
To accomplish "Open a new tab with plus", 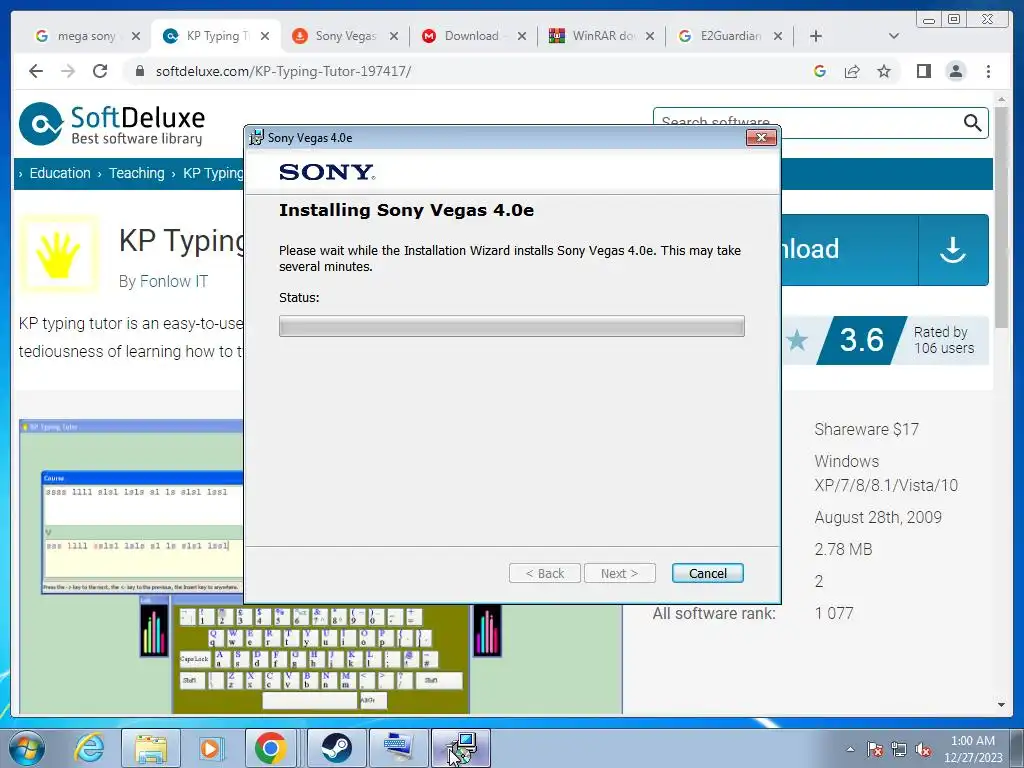I will tap(816, 36).
